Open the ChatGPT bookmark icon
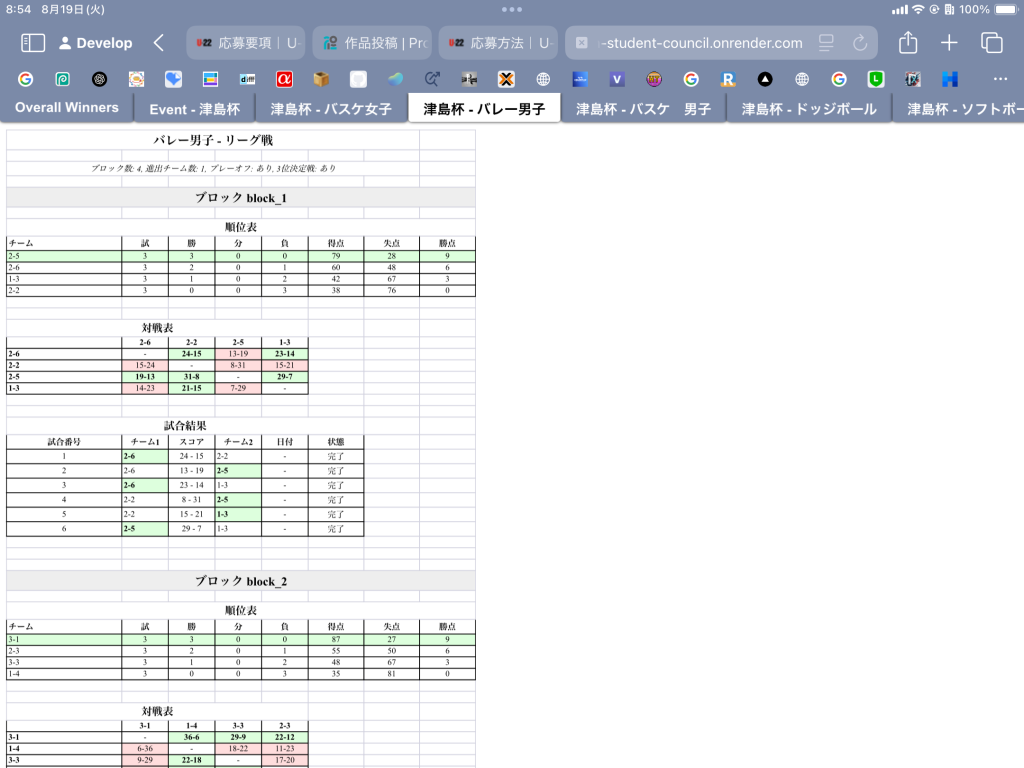Screen dimensions: 1024x768 click(x=99, y=79)
